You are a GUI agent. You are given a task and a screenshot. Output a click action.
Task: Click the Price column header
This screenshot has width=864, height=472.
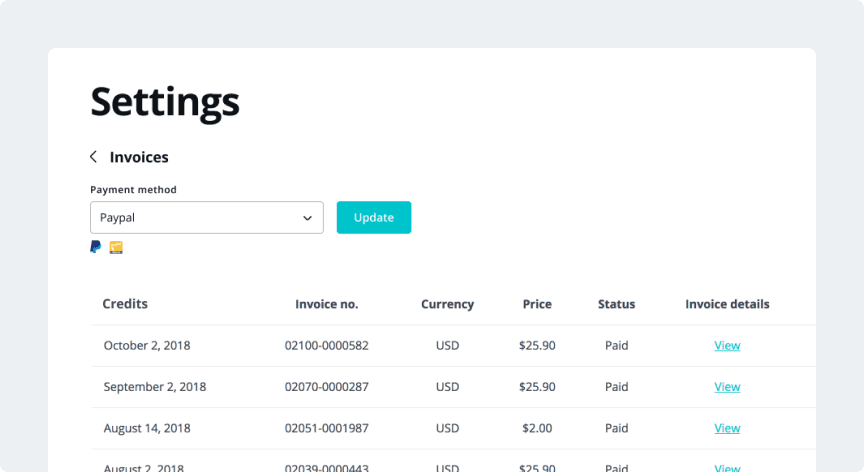click(537, 304)
